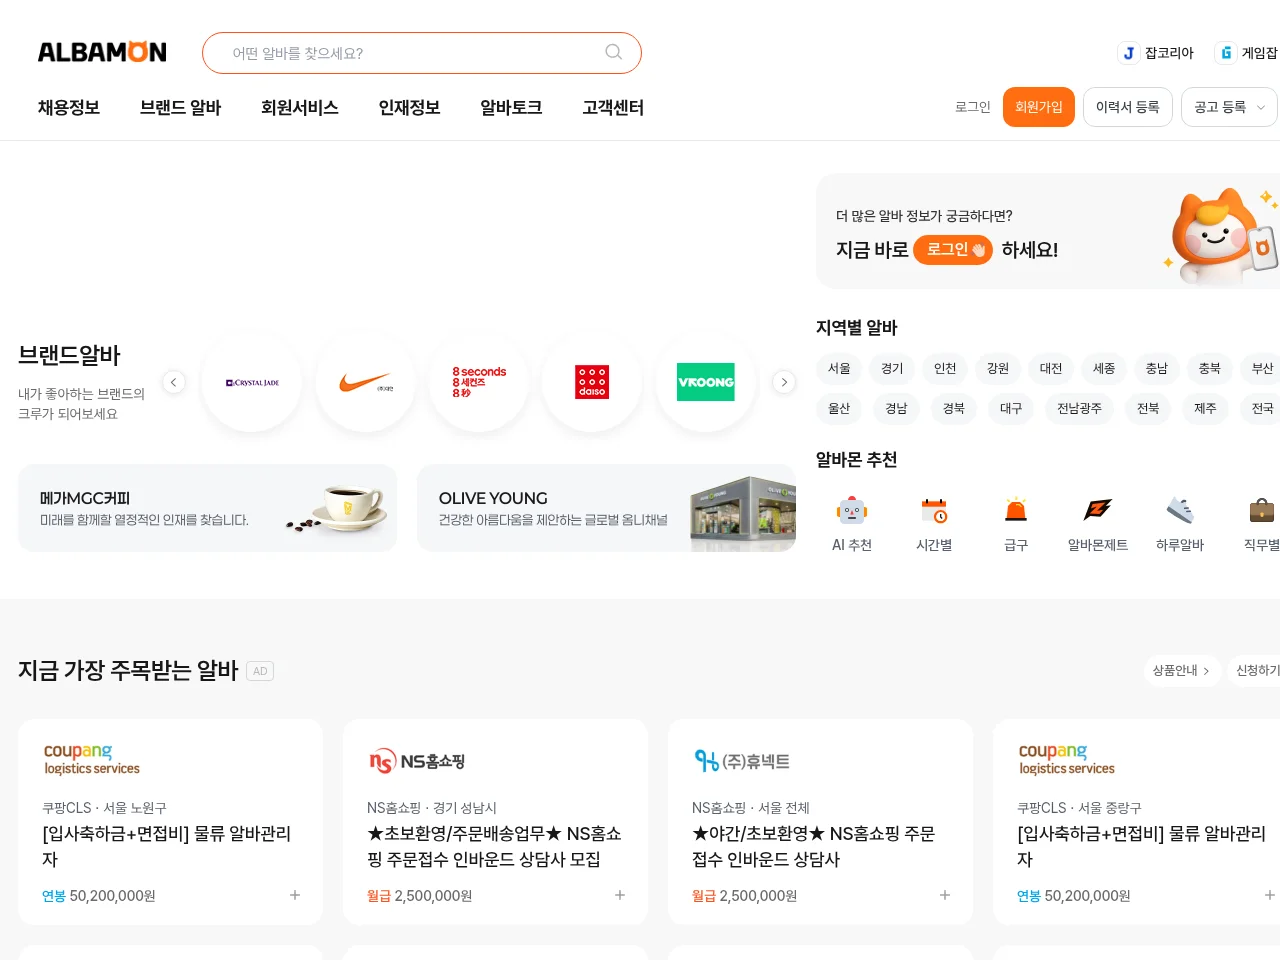Click the 회원가입 button
This screenshot has width=1280, height=960.
(1039, 107)
